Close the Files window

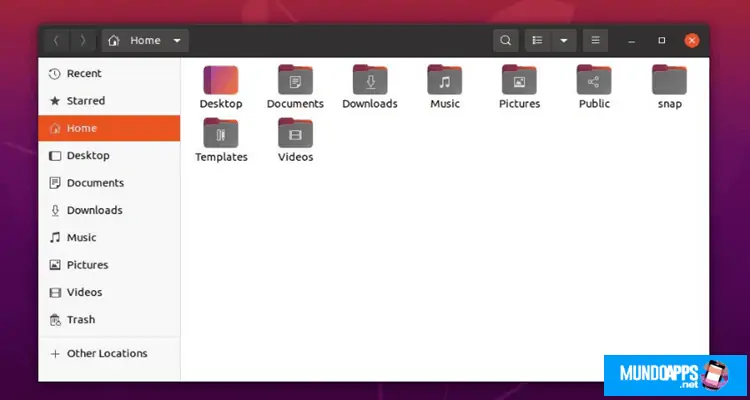[x=692, y=41]
